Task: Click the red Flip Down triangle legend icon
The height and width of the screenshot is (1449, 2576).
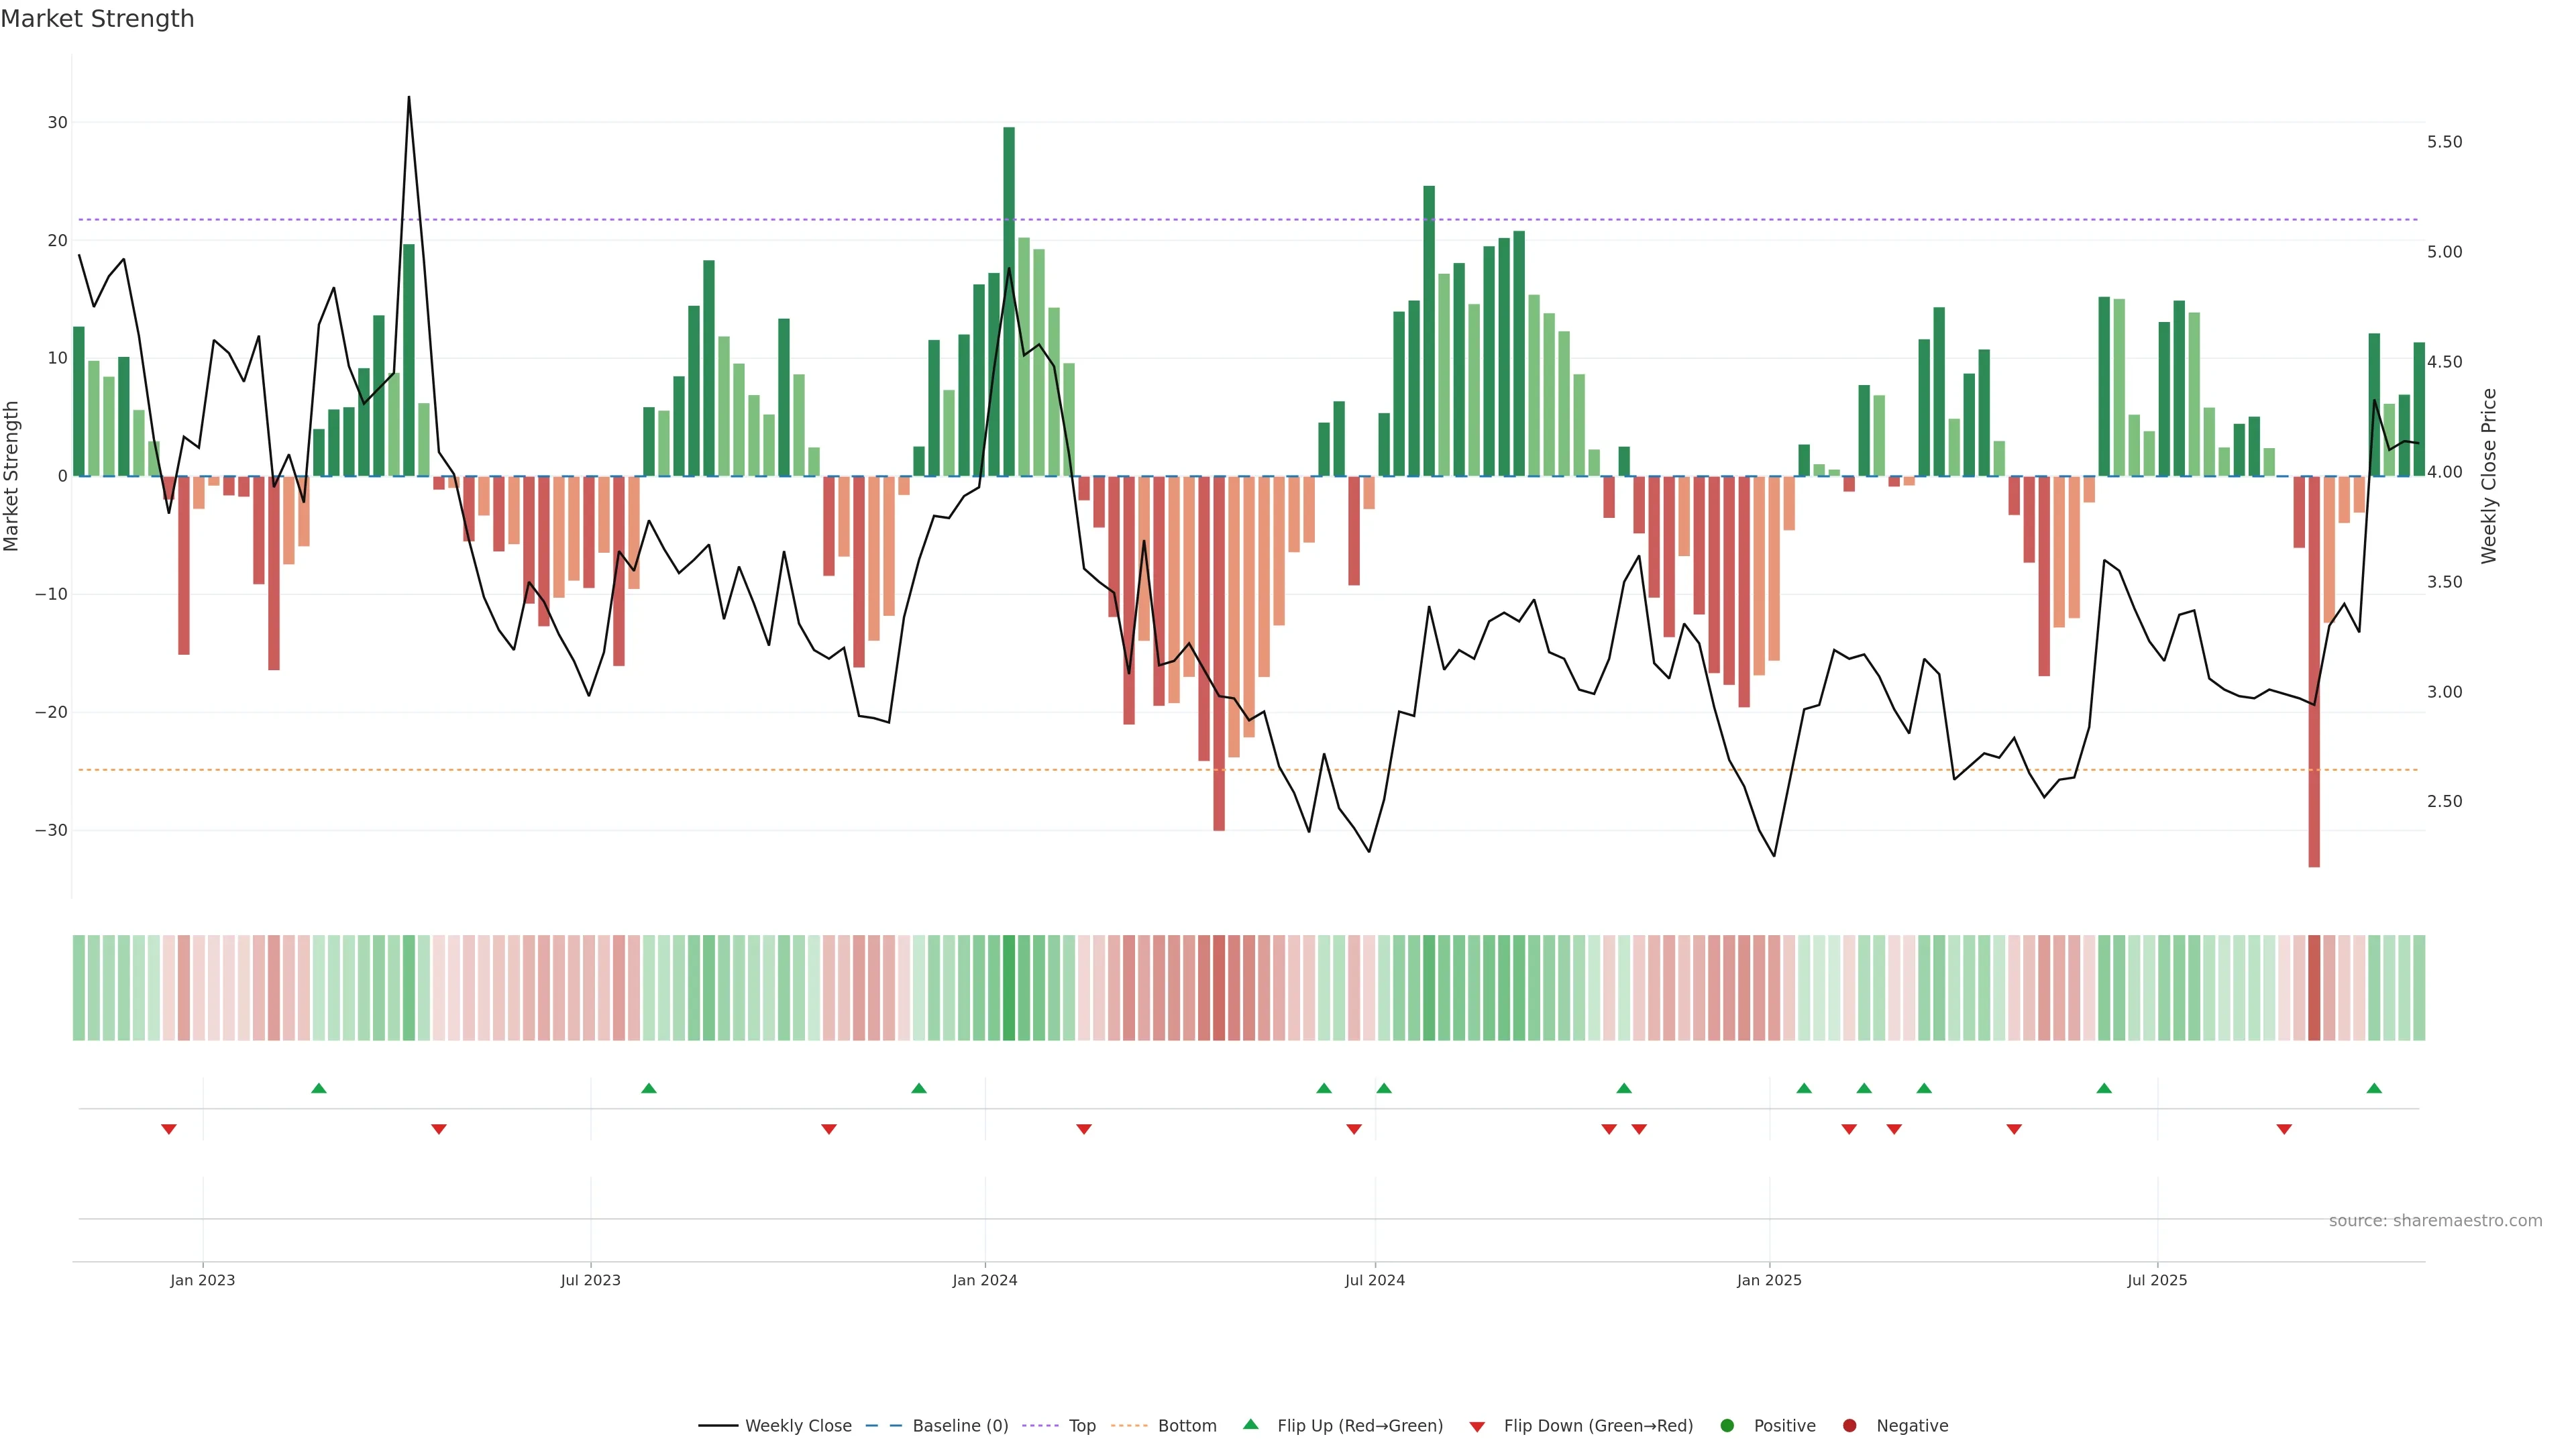Action: click(x=1477, y=1427)
